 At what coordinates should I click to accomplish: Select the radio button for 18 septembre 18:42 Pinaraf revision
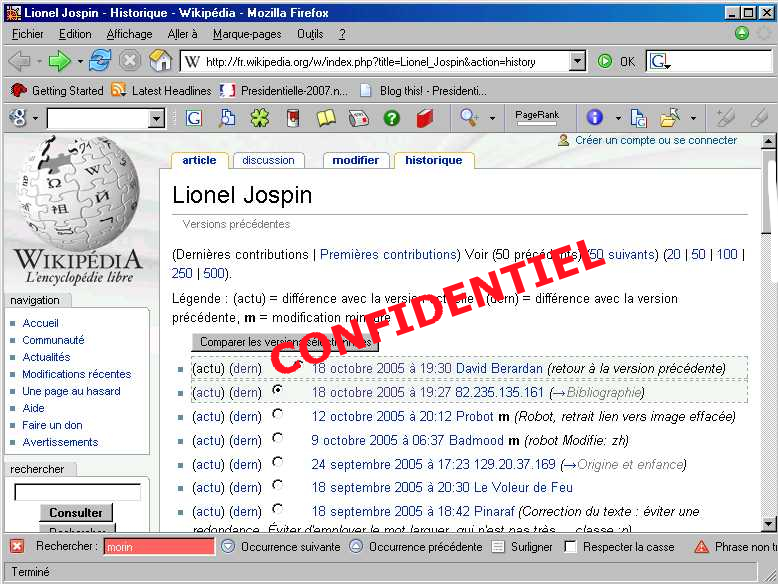(x=278, y=509)
